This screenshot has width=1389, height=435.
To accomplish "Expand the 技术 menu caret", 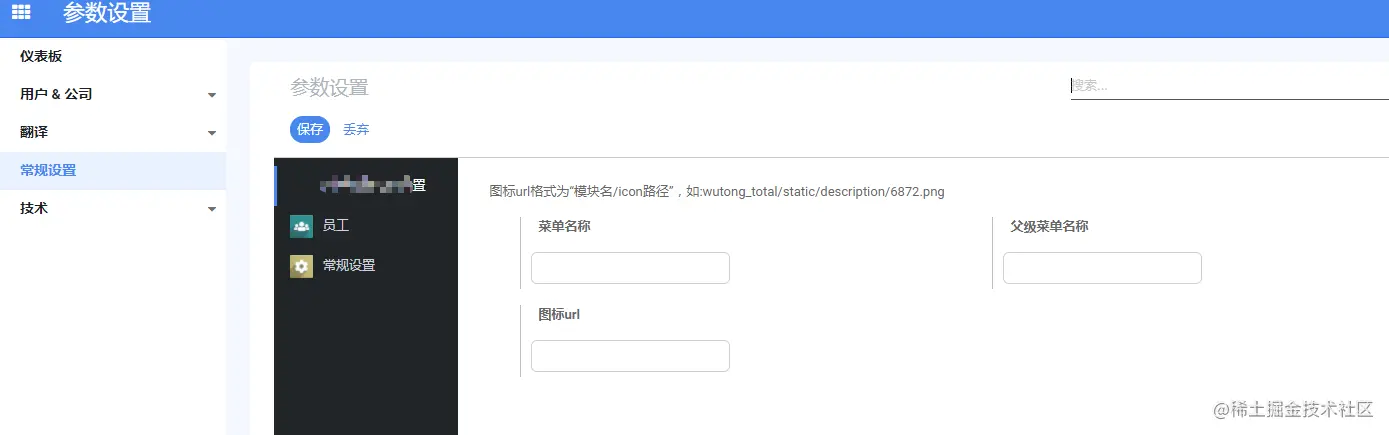I will point(211,209).
